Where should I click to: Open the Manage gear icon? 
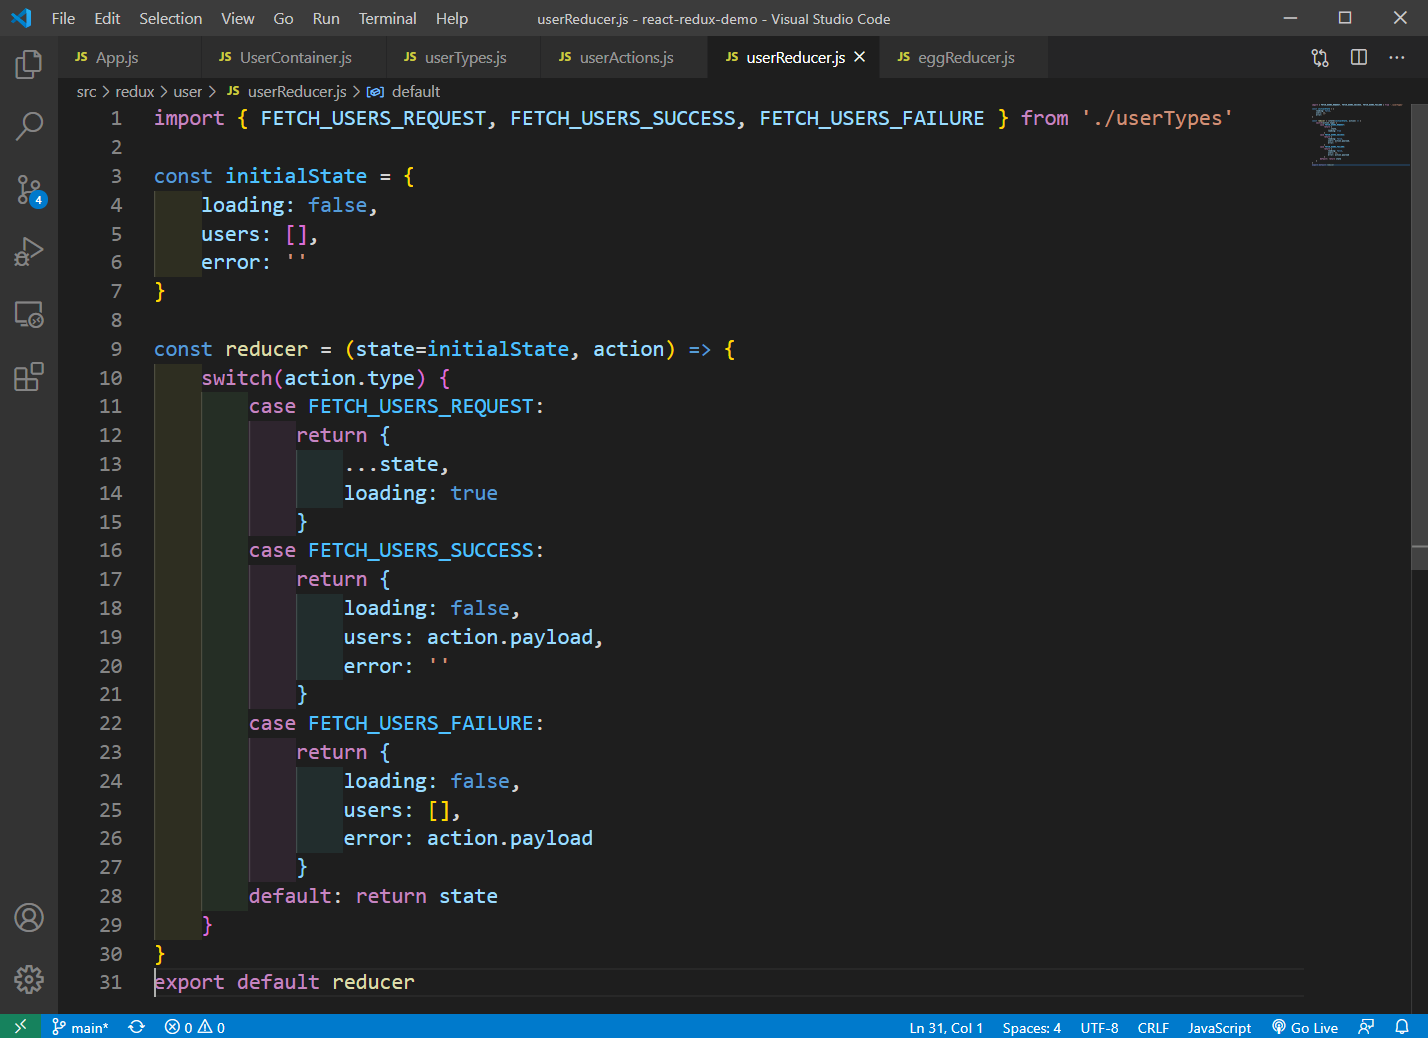[x=29, y=979]
